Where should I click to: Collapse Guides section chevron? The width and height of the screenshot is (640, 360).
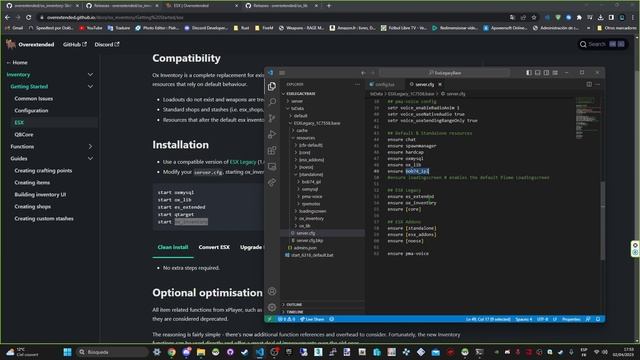pyautogui.click(x=90, y=158)
